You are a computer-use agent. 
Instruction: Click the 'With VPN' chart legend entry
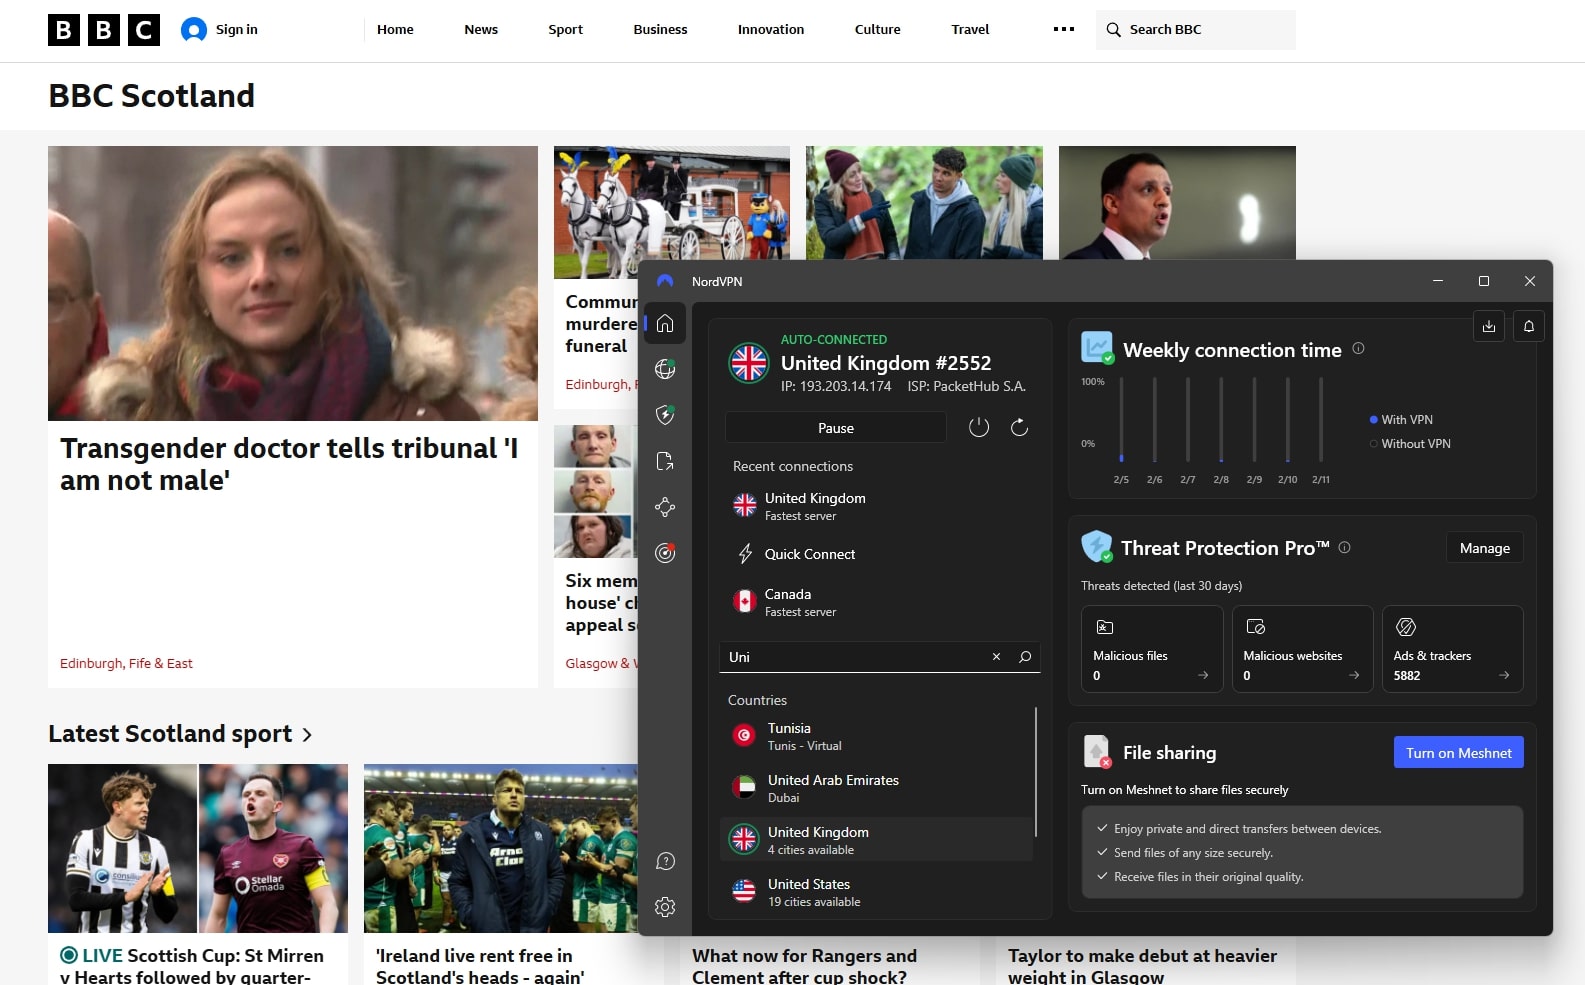tap(1401, 420)
